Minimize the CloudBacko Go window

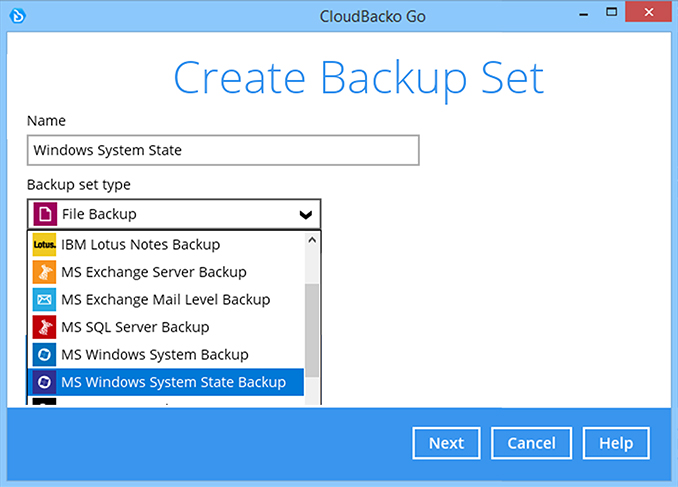(584, 13)
